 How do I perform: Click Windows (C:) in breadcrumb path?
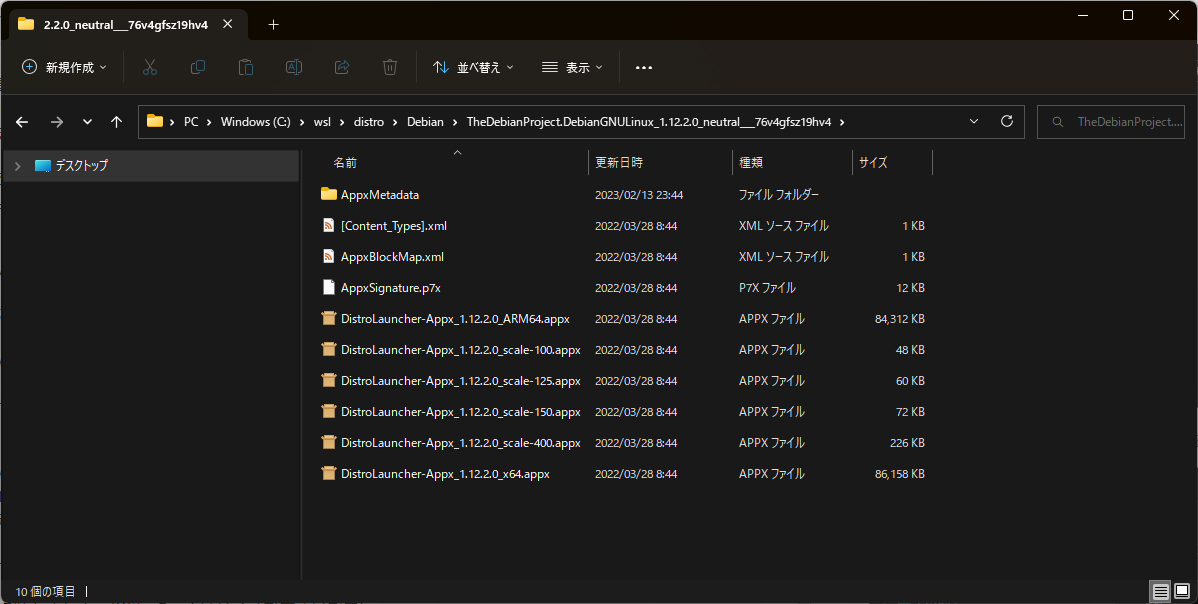click(x=255, y=121)
